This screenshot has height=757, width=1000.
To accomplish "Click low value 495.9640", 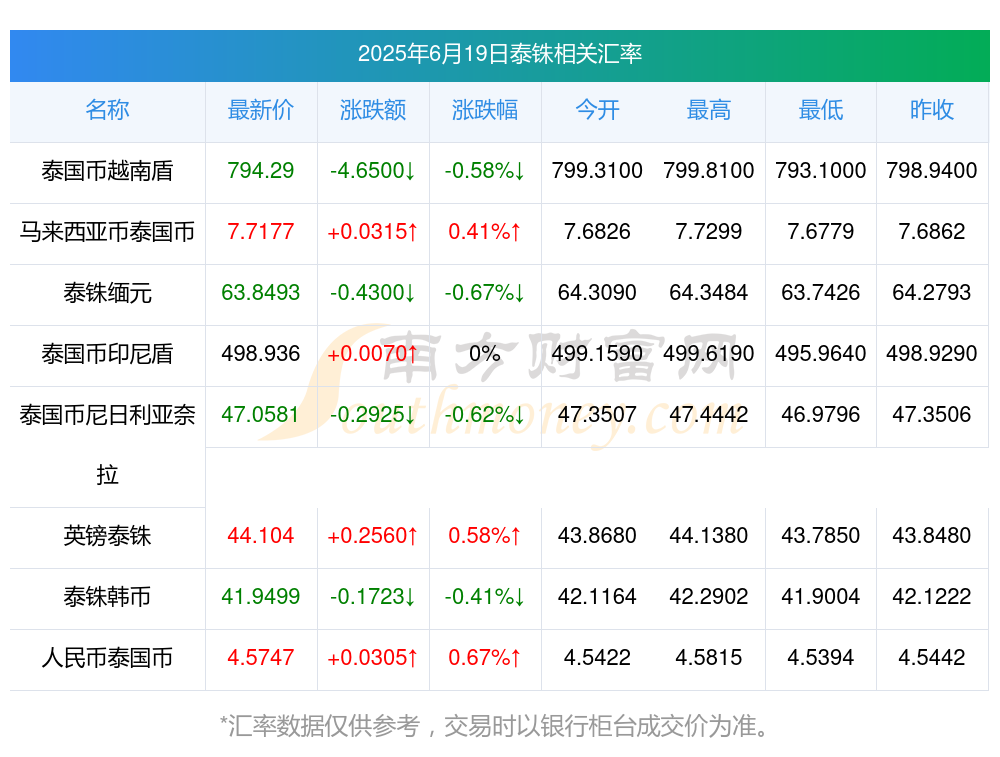I will [821, 353].
